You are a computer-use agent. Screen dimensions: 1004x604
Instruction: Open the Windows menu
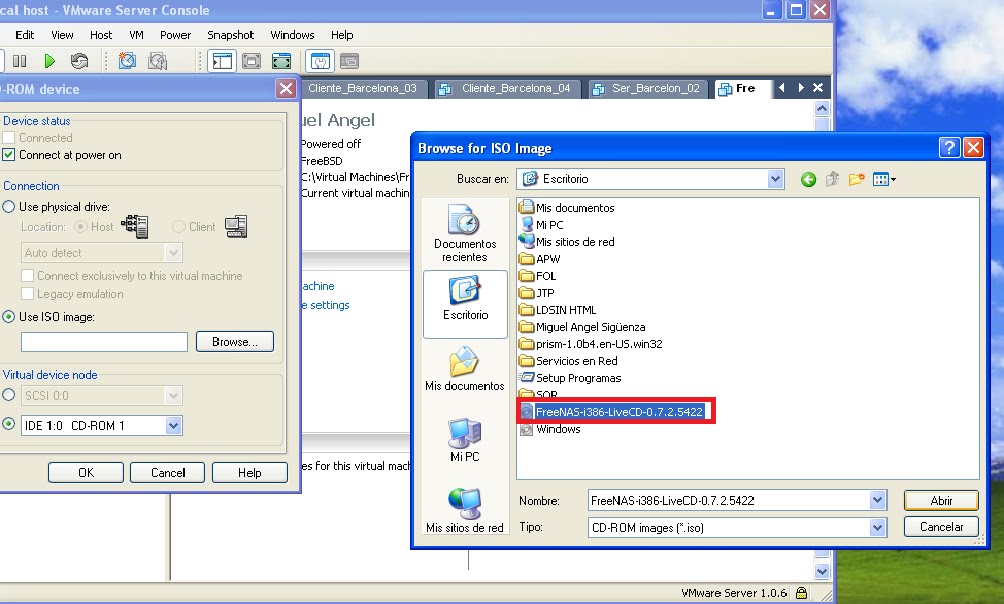(x=292, y=35)
